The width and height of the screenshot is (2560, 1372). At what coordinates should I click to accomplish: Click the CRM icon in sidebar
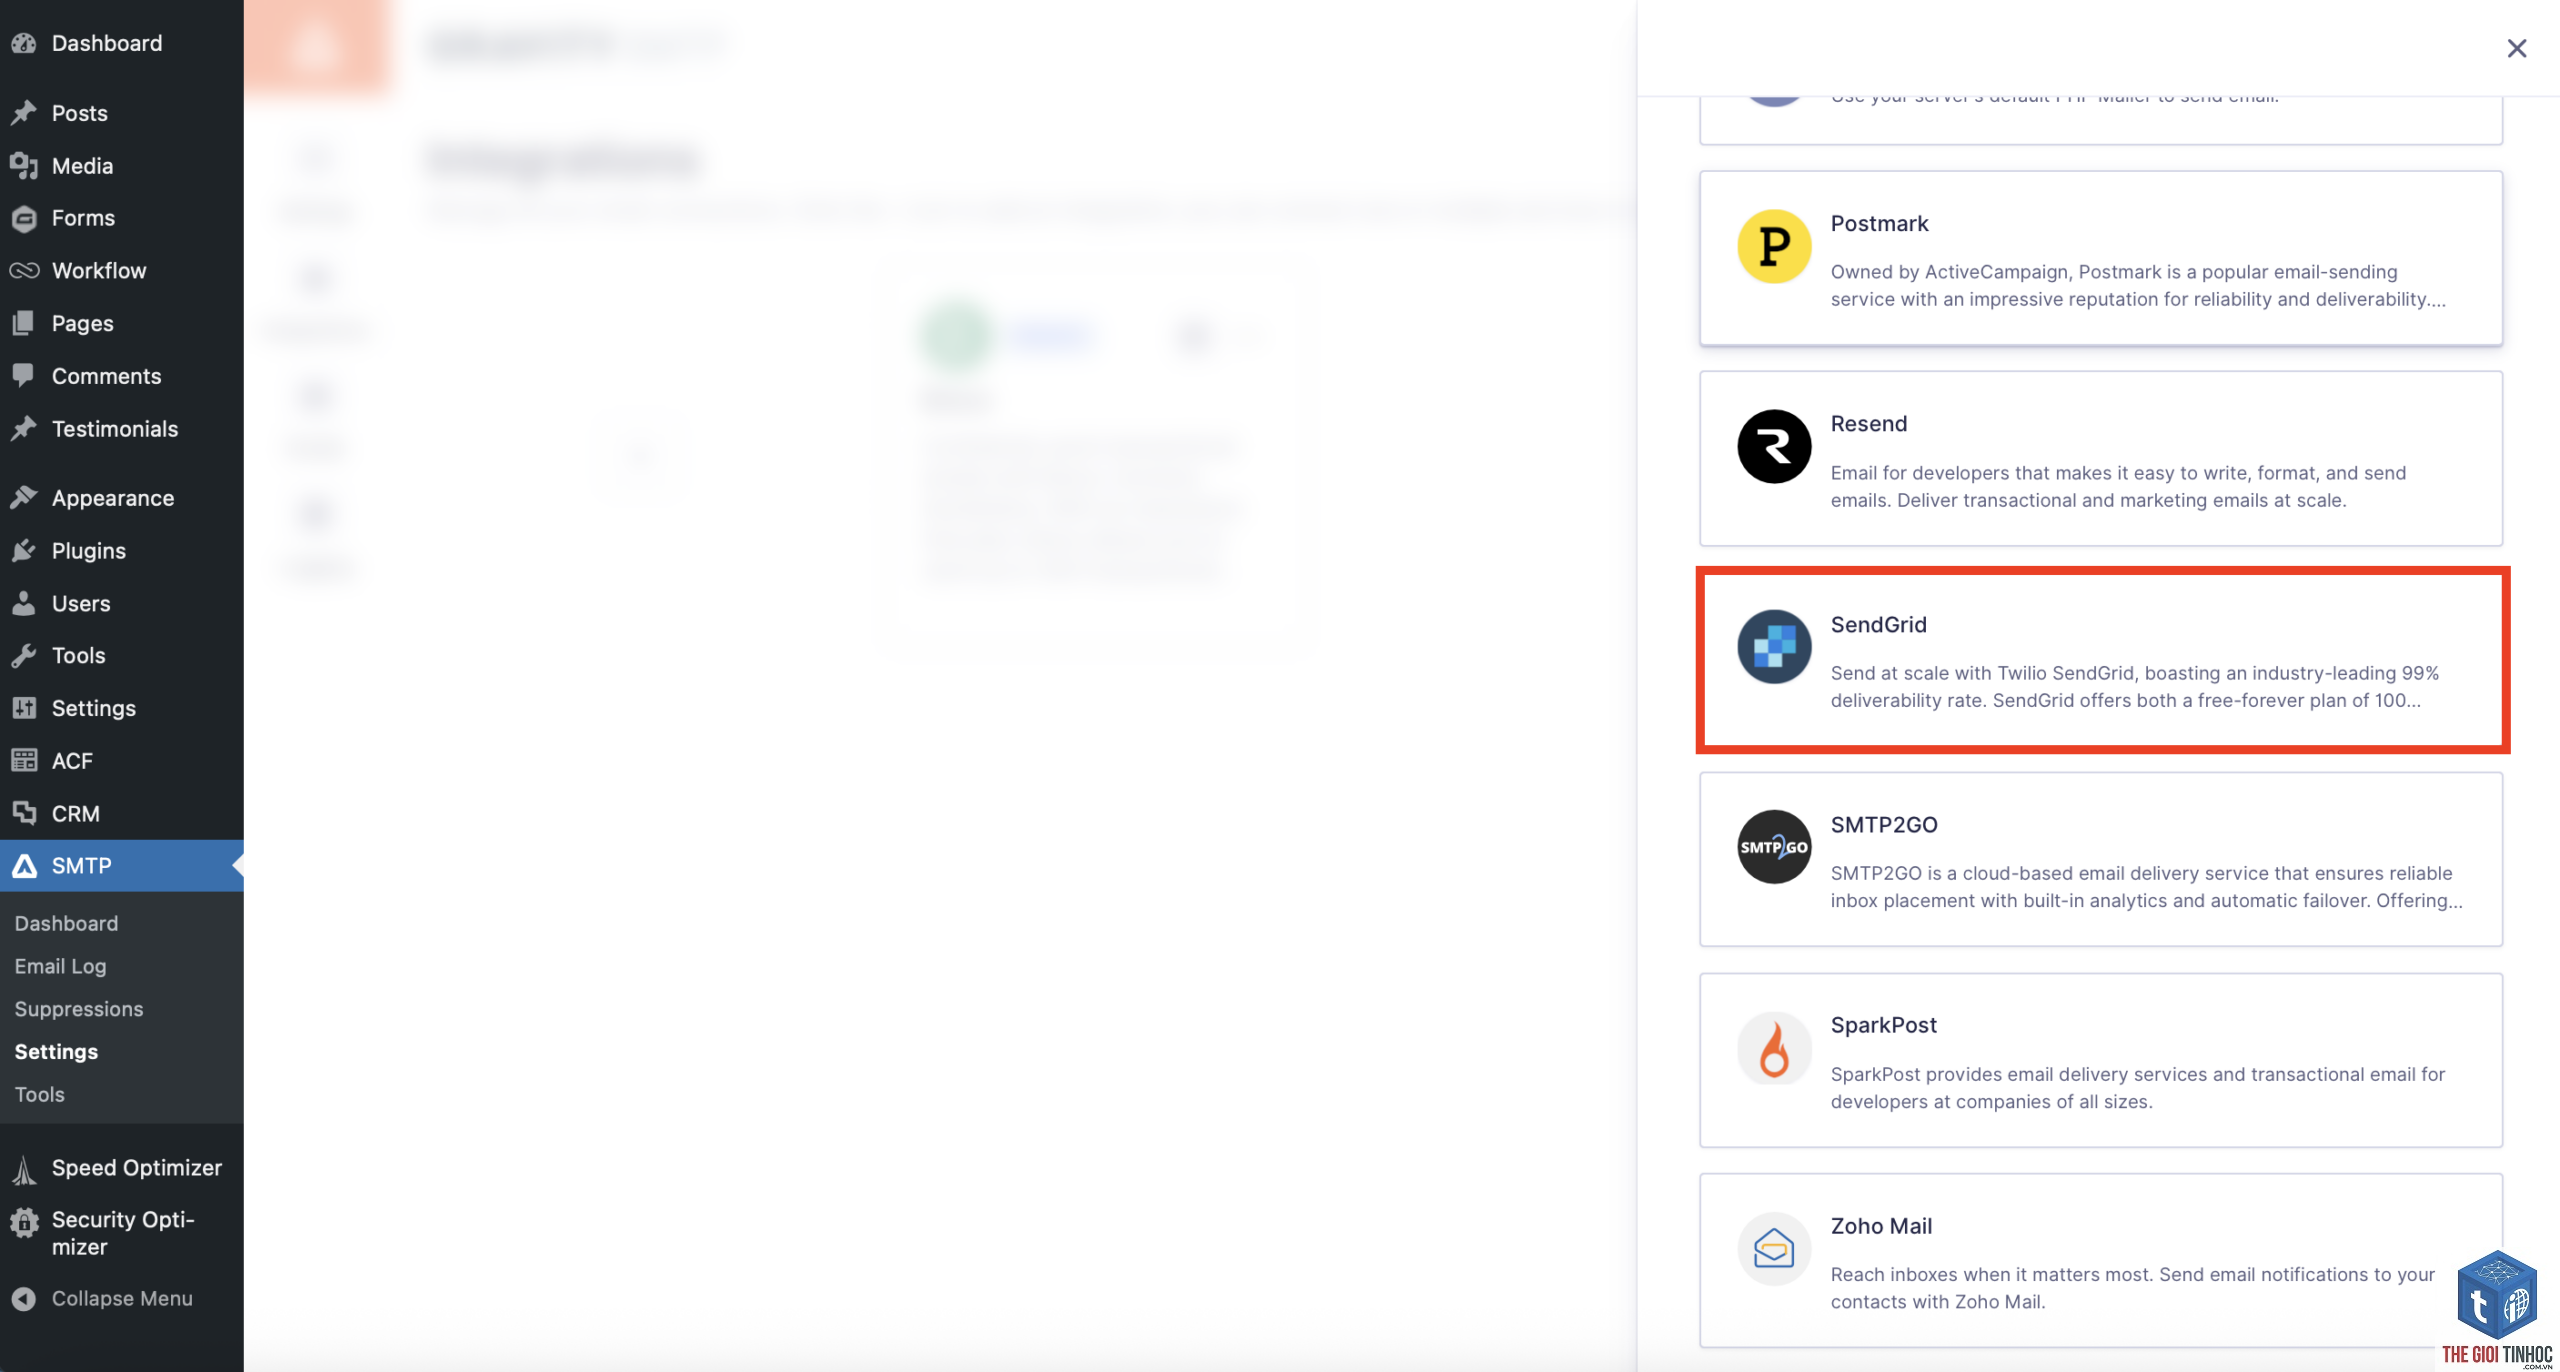pos(24,813)
